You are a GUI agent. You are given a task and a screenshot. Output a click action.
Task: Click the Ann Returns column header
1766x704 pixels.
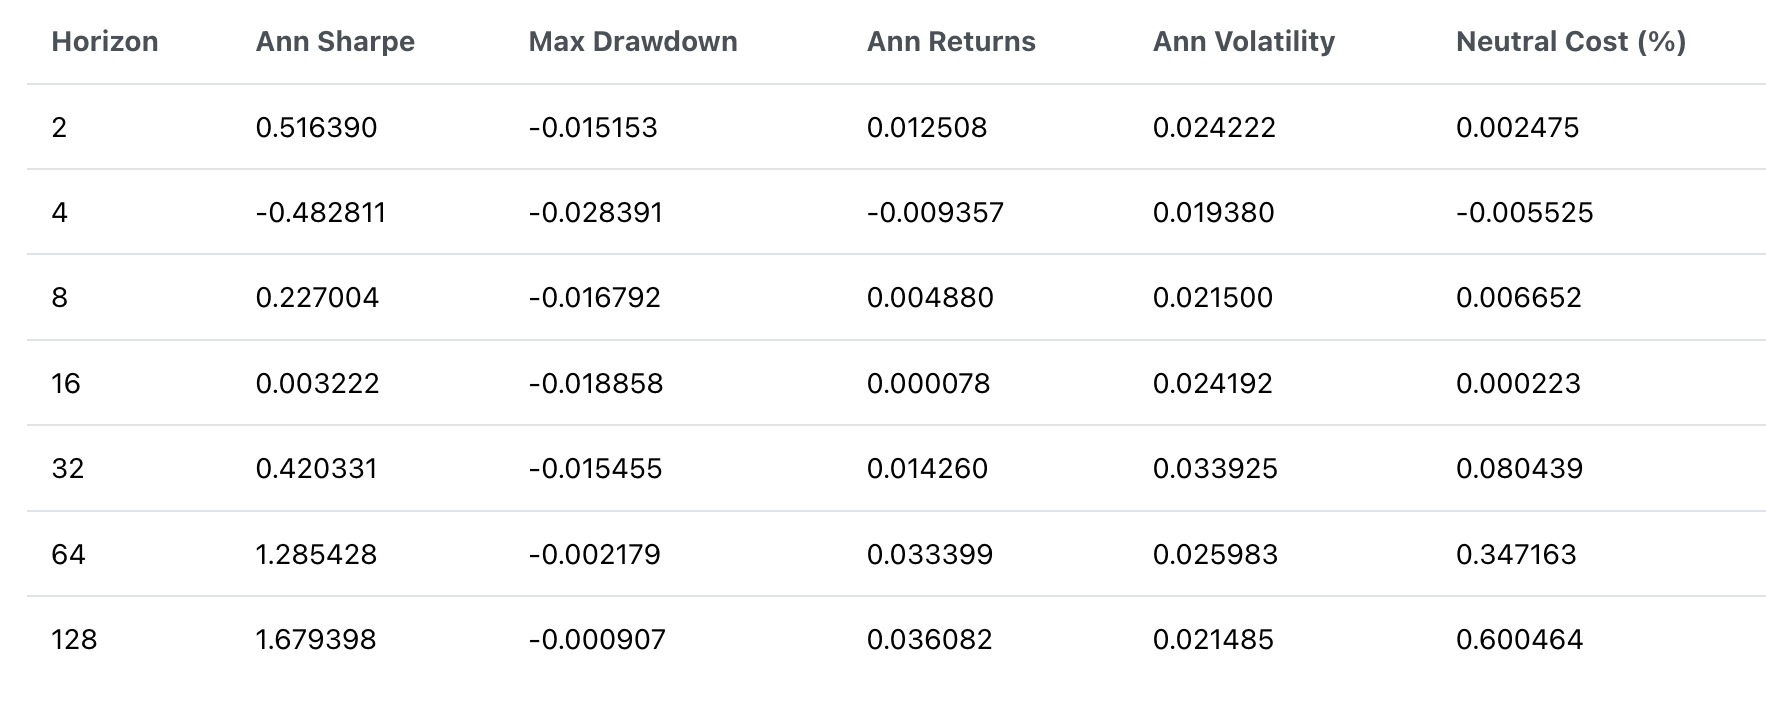951,42
